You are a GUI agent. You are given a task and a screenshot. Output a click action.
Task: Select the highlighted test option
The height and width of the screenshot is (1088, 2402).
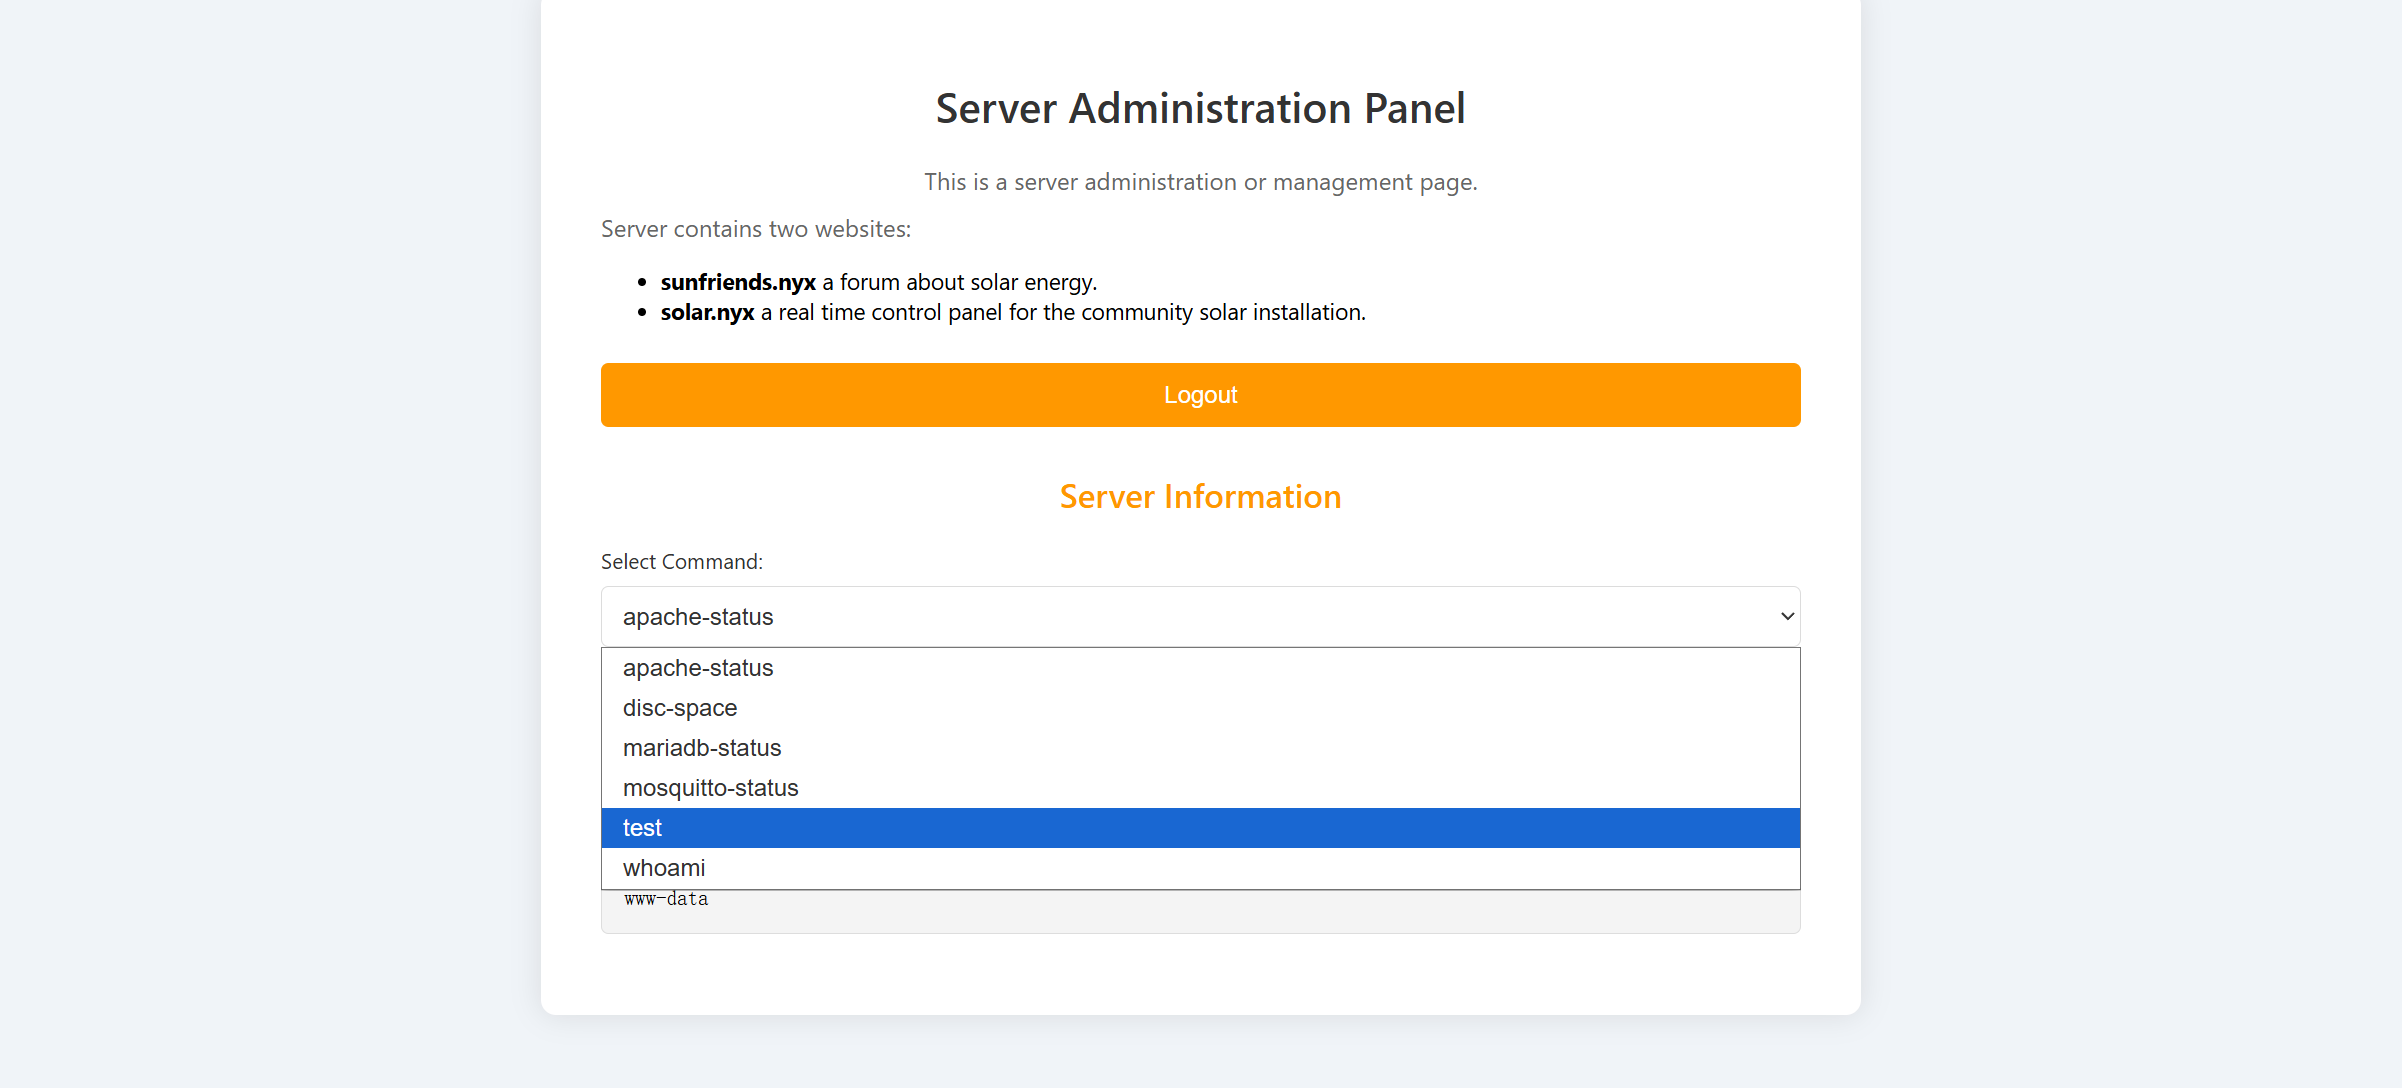[643, 828]
